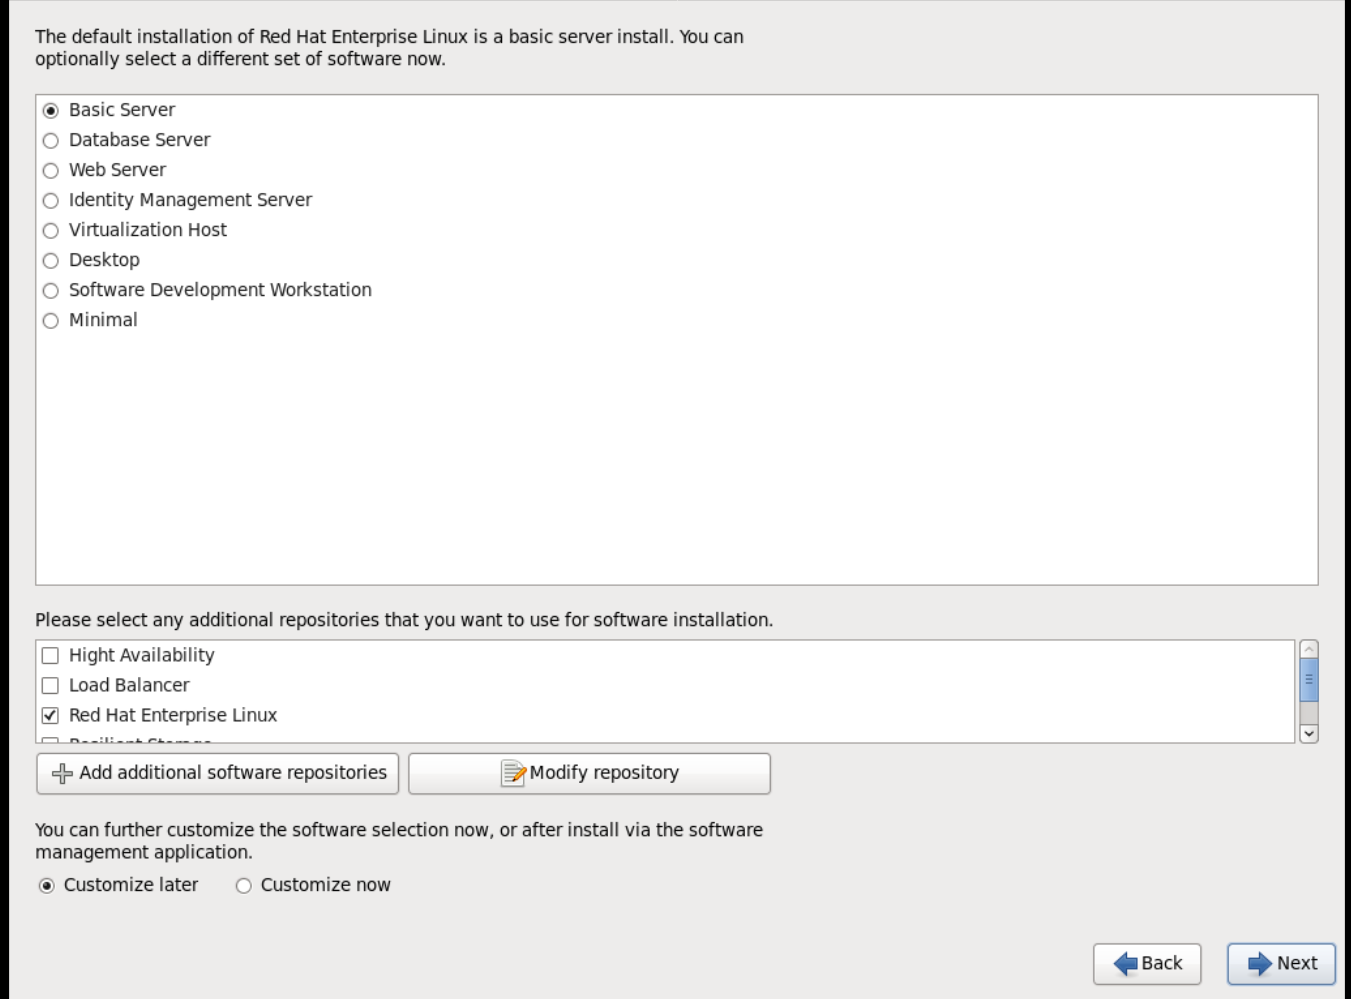1351x999 pixels.
Task: Select Software Development Workstation option
Action: 51,291
